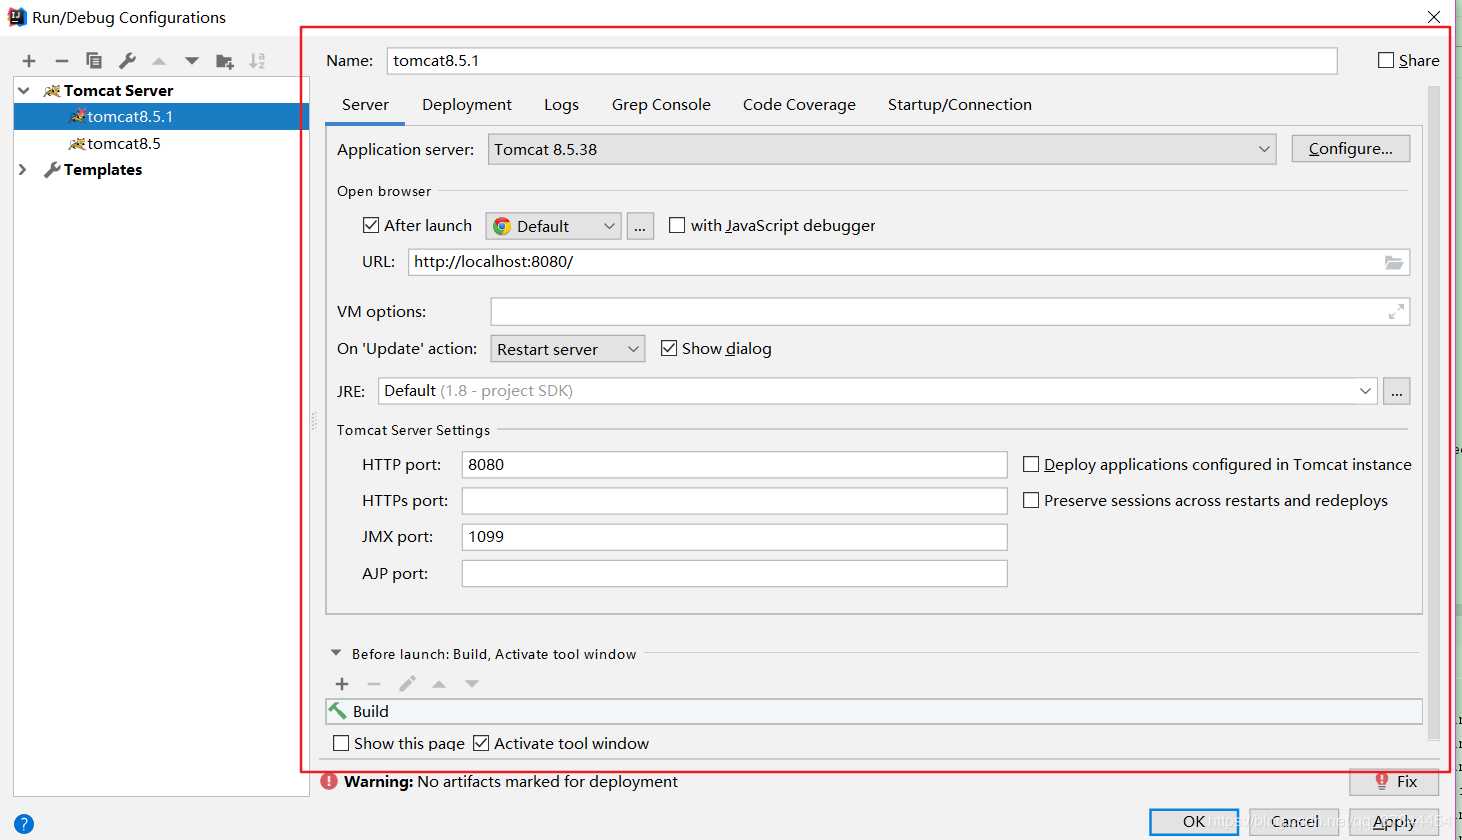Screen dimensions: 1462x840
Task: Open On 'Update' action dropdown
Action: [568, 349]
